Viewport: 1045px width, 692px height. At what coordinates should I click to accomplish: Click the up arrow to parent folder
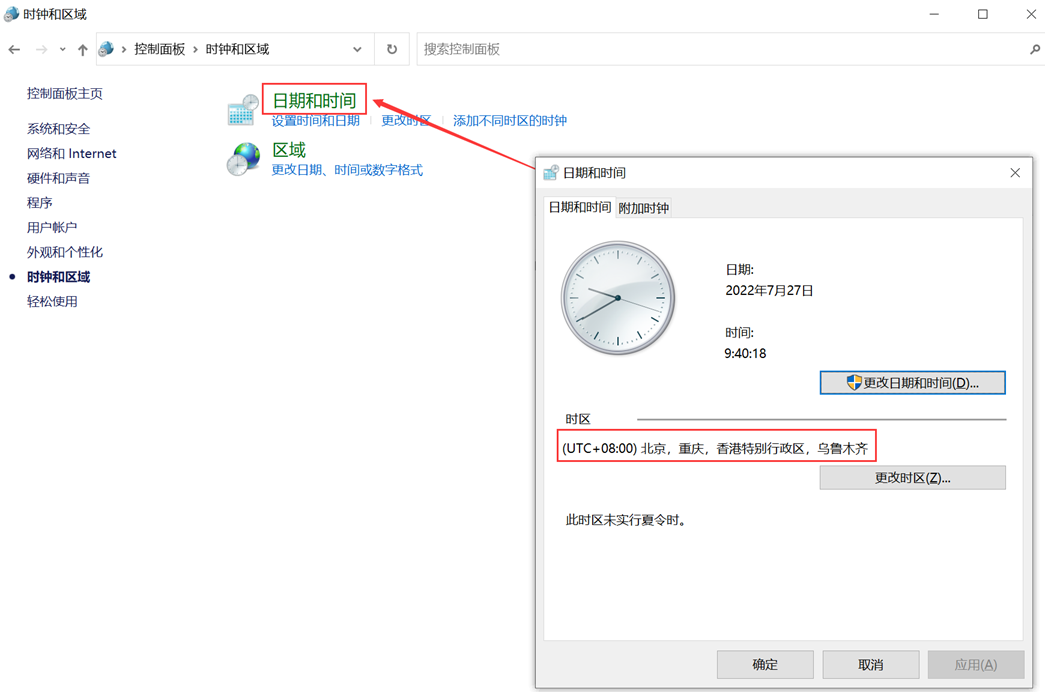[x=82, y=48]
